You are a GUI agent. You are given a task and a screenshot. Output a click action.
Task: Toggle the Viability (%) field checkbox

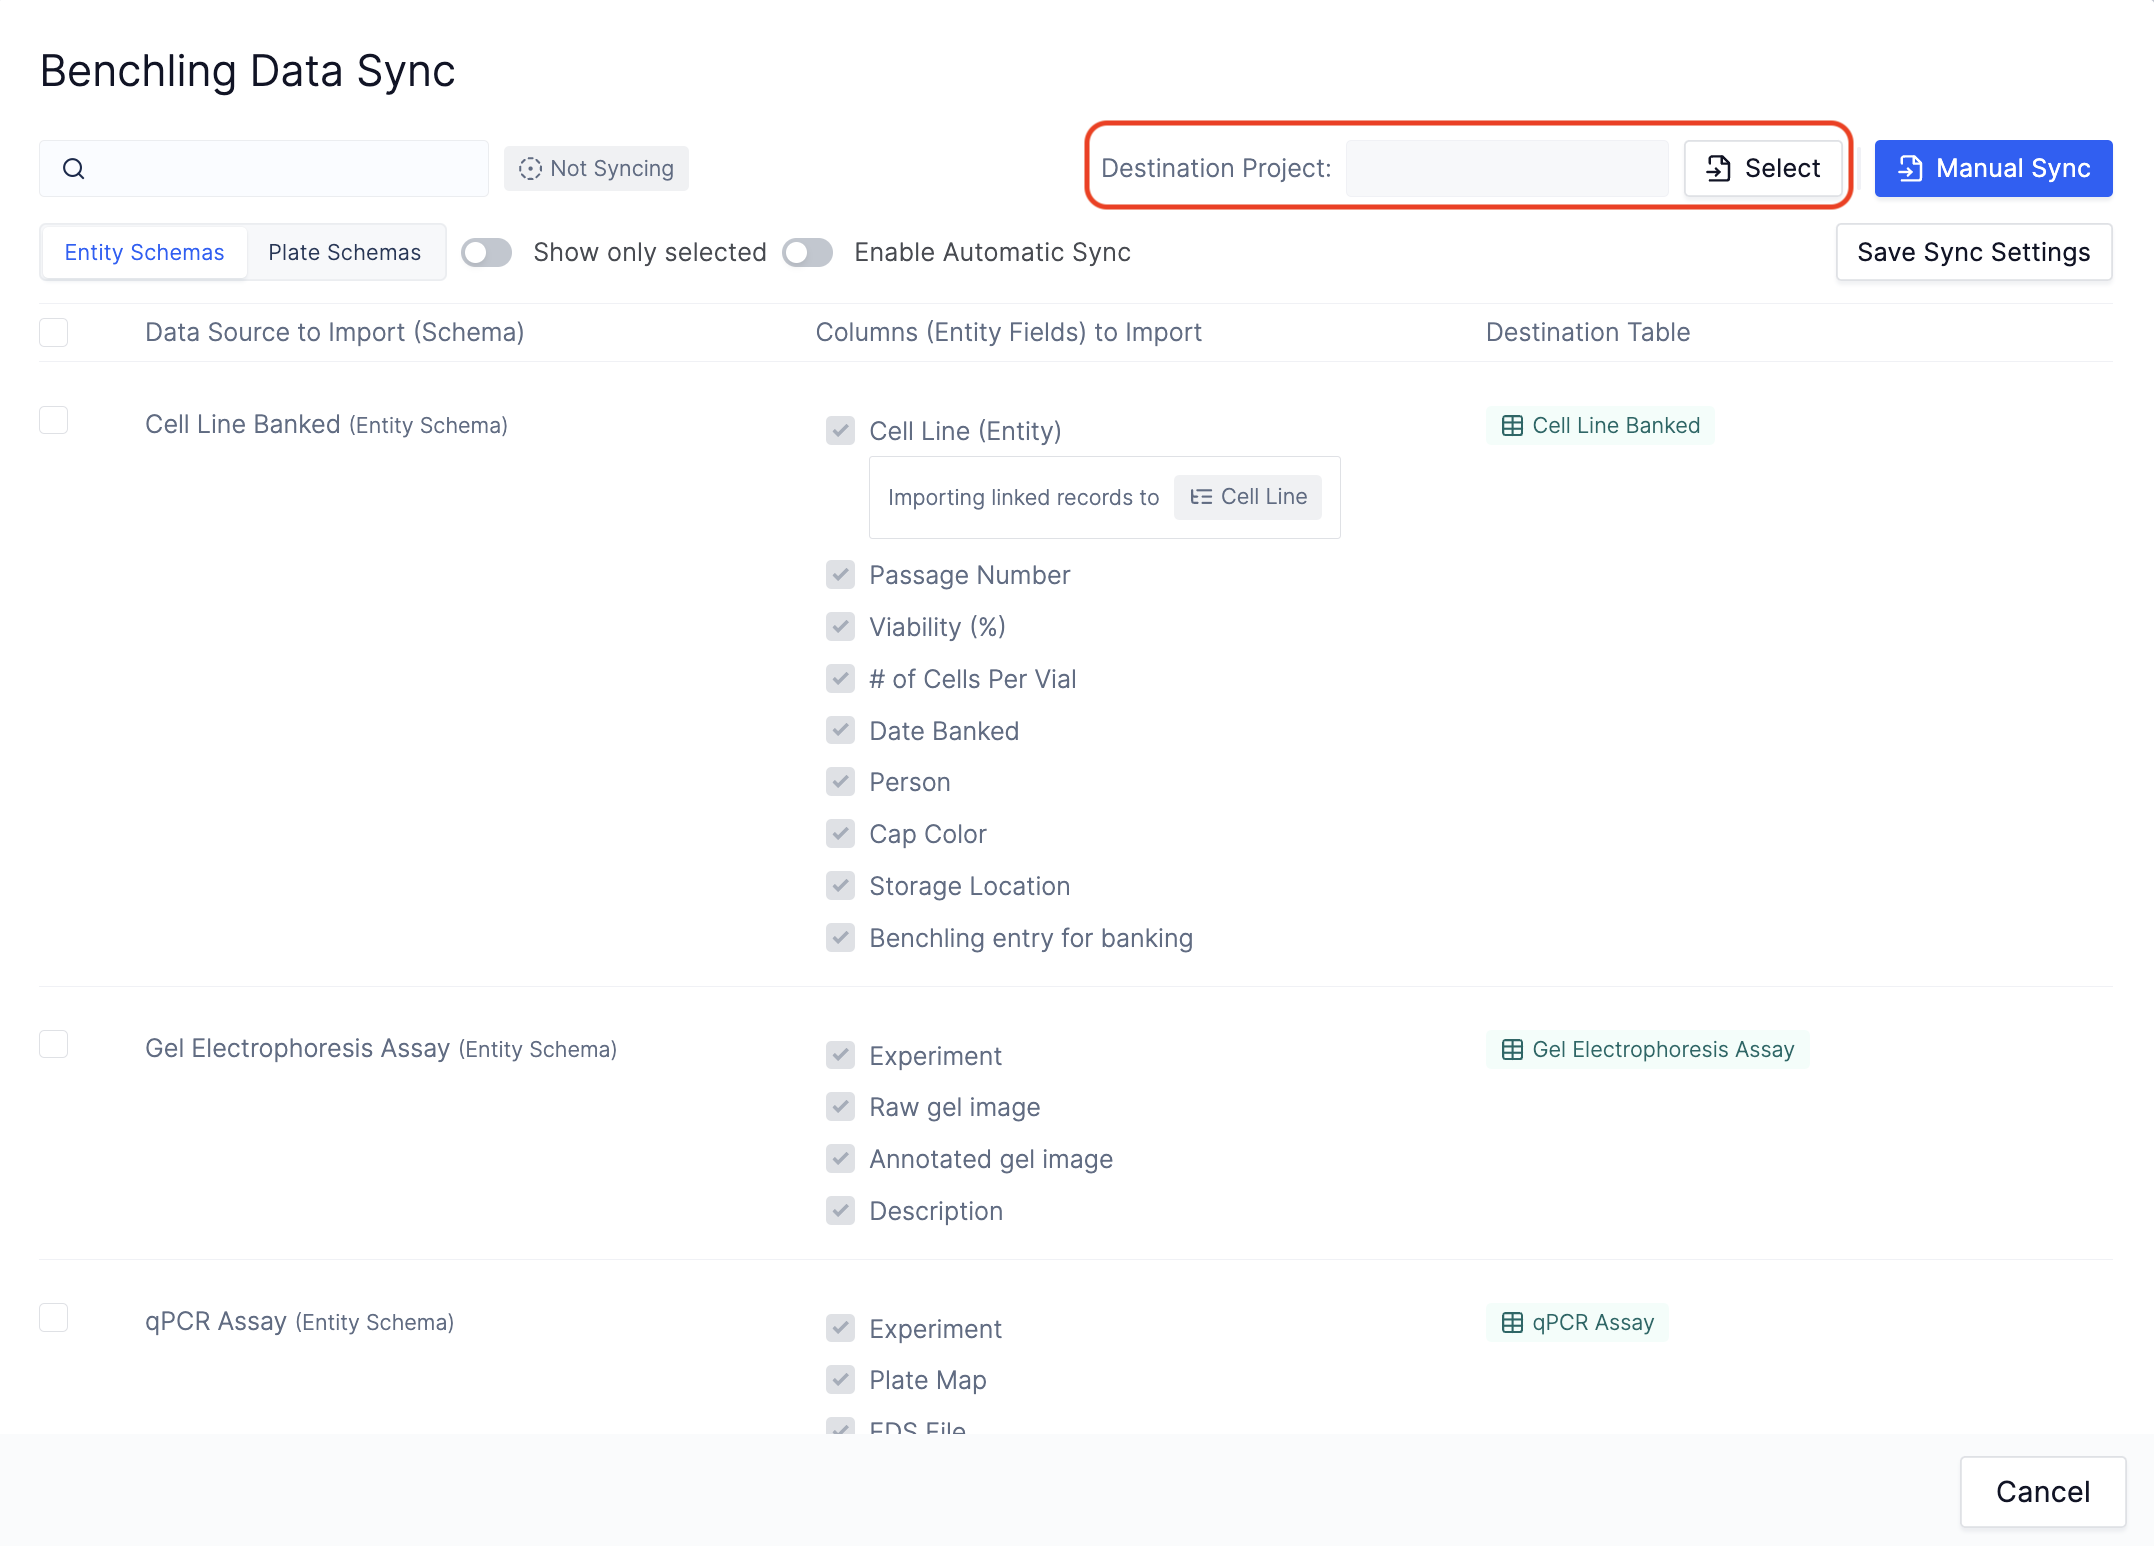[x=840, y=627]
